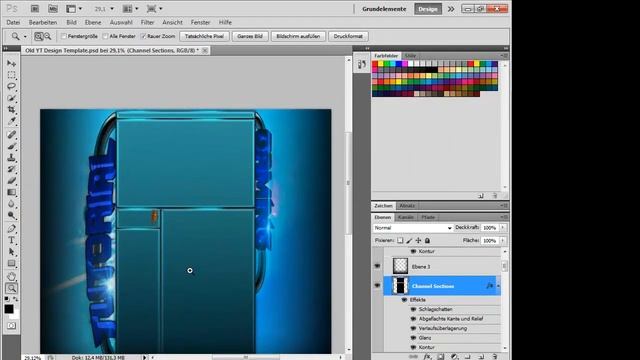The height and width of the screenshot is (360, 640).
Task: Open the Ebene menu
Action: click(x=93, y=22)
